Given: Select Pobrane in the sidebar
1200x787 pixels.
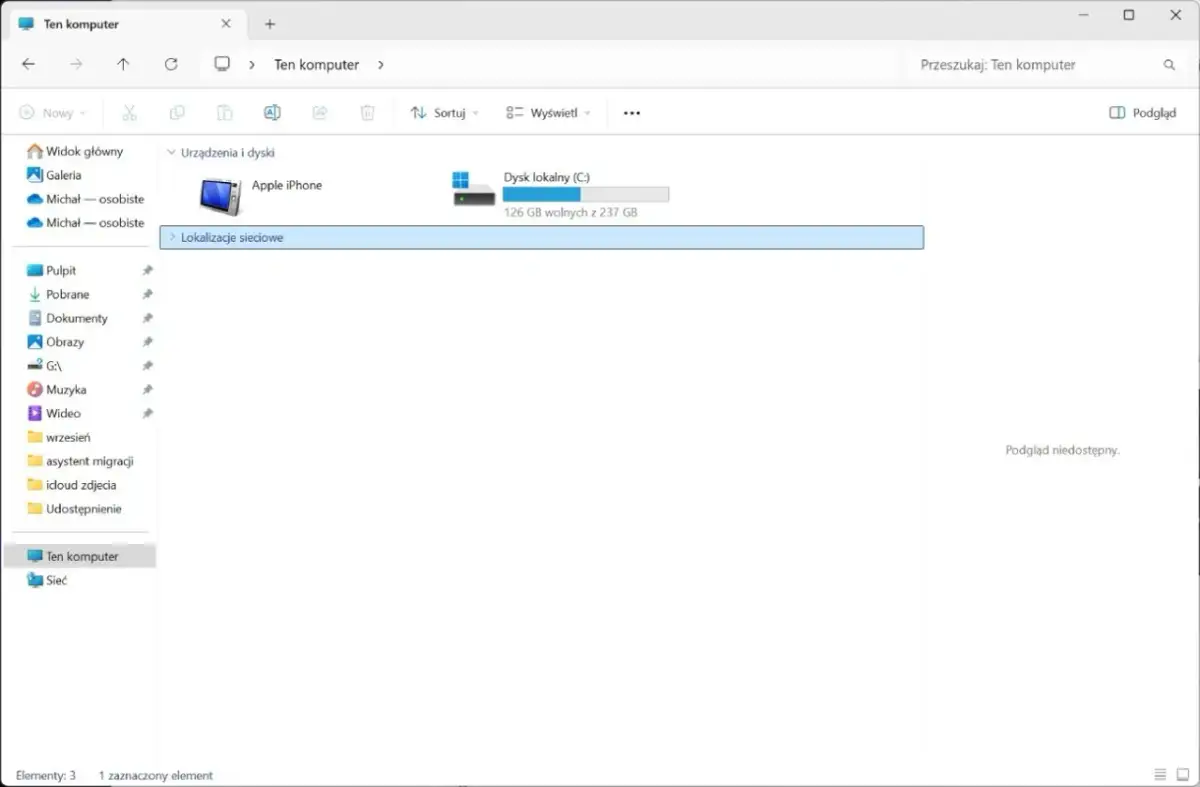Looking at the screenshot, I should click(x=67, y=294).
